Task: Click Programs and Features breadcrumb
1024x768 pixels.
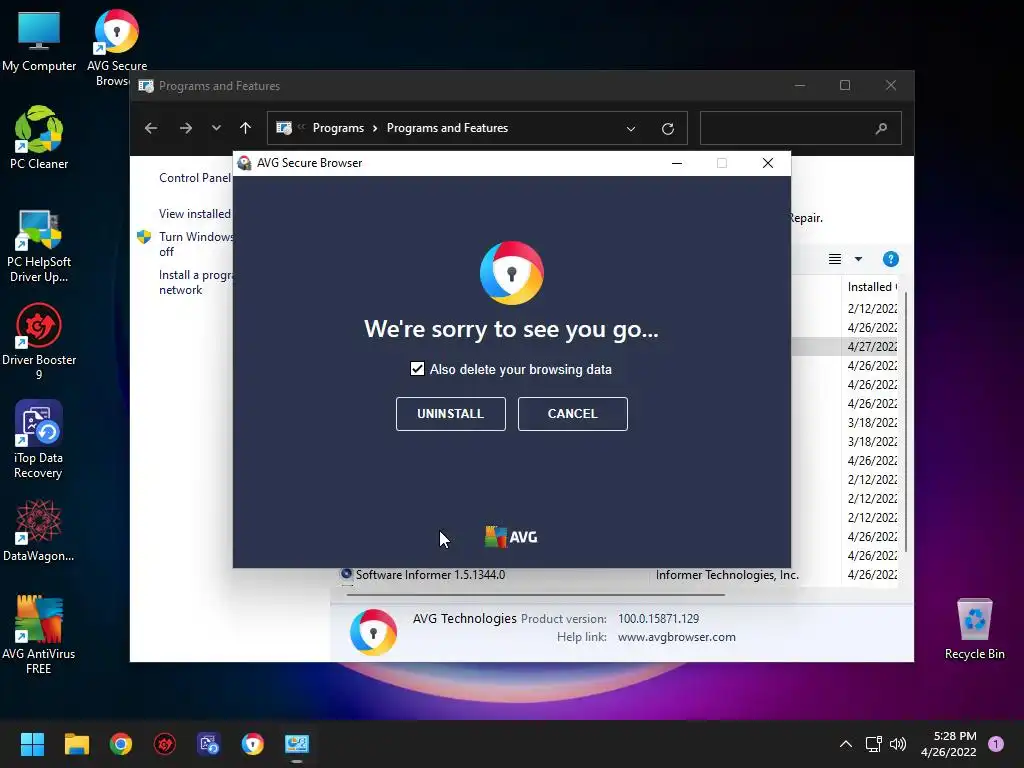Action: (x=447, y=128)
